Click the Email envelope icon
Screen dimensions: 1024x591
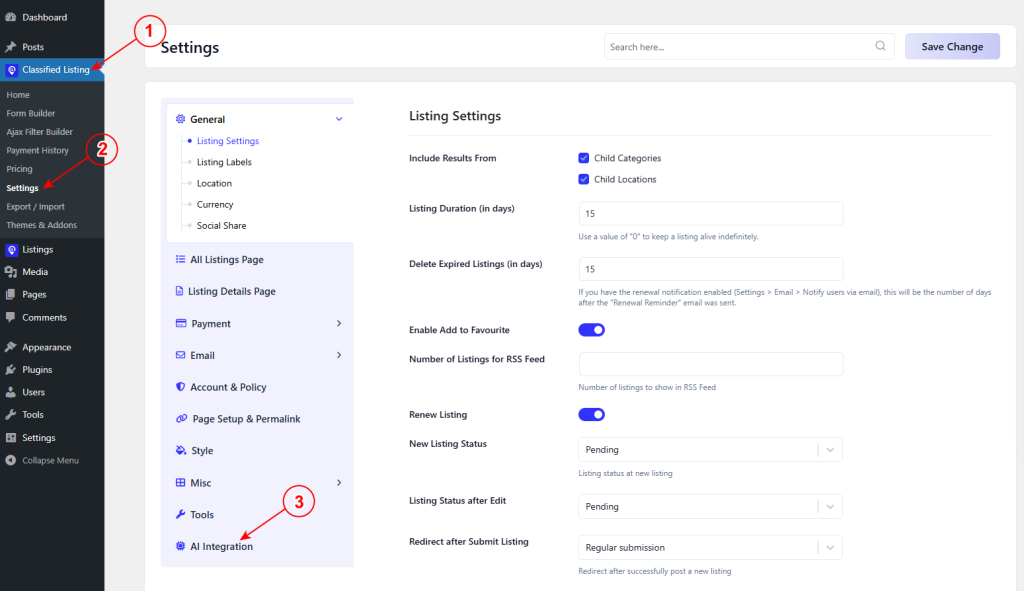180,355
